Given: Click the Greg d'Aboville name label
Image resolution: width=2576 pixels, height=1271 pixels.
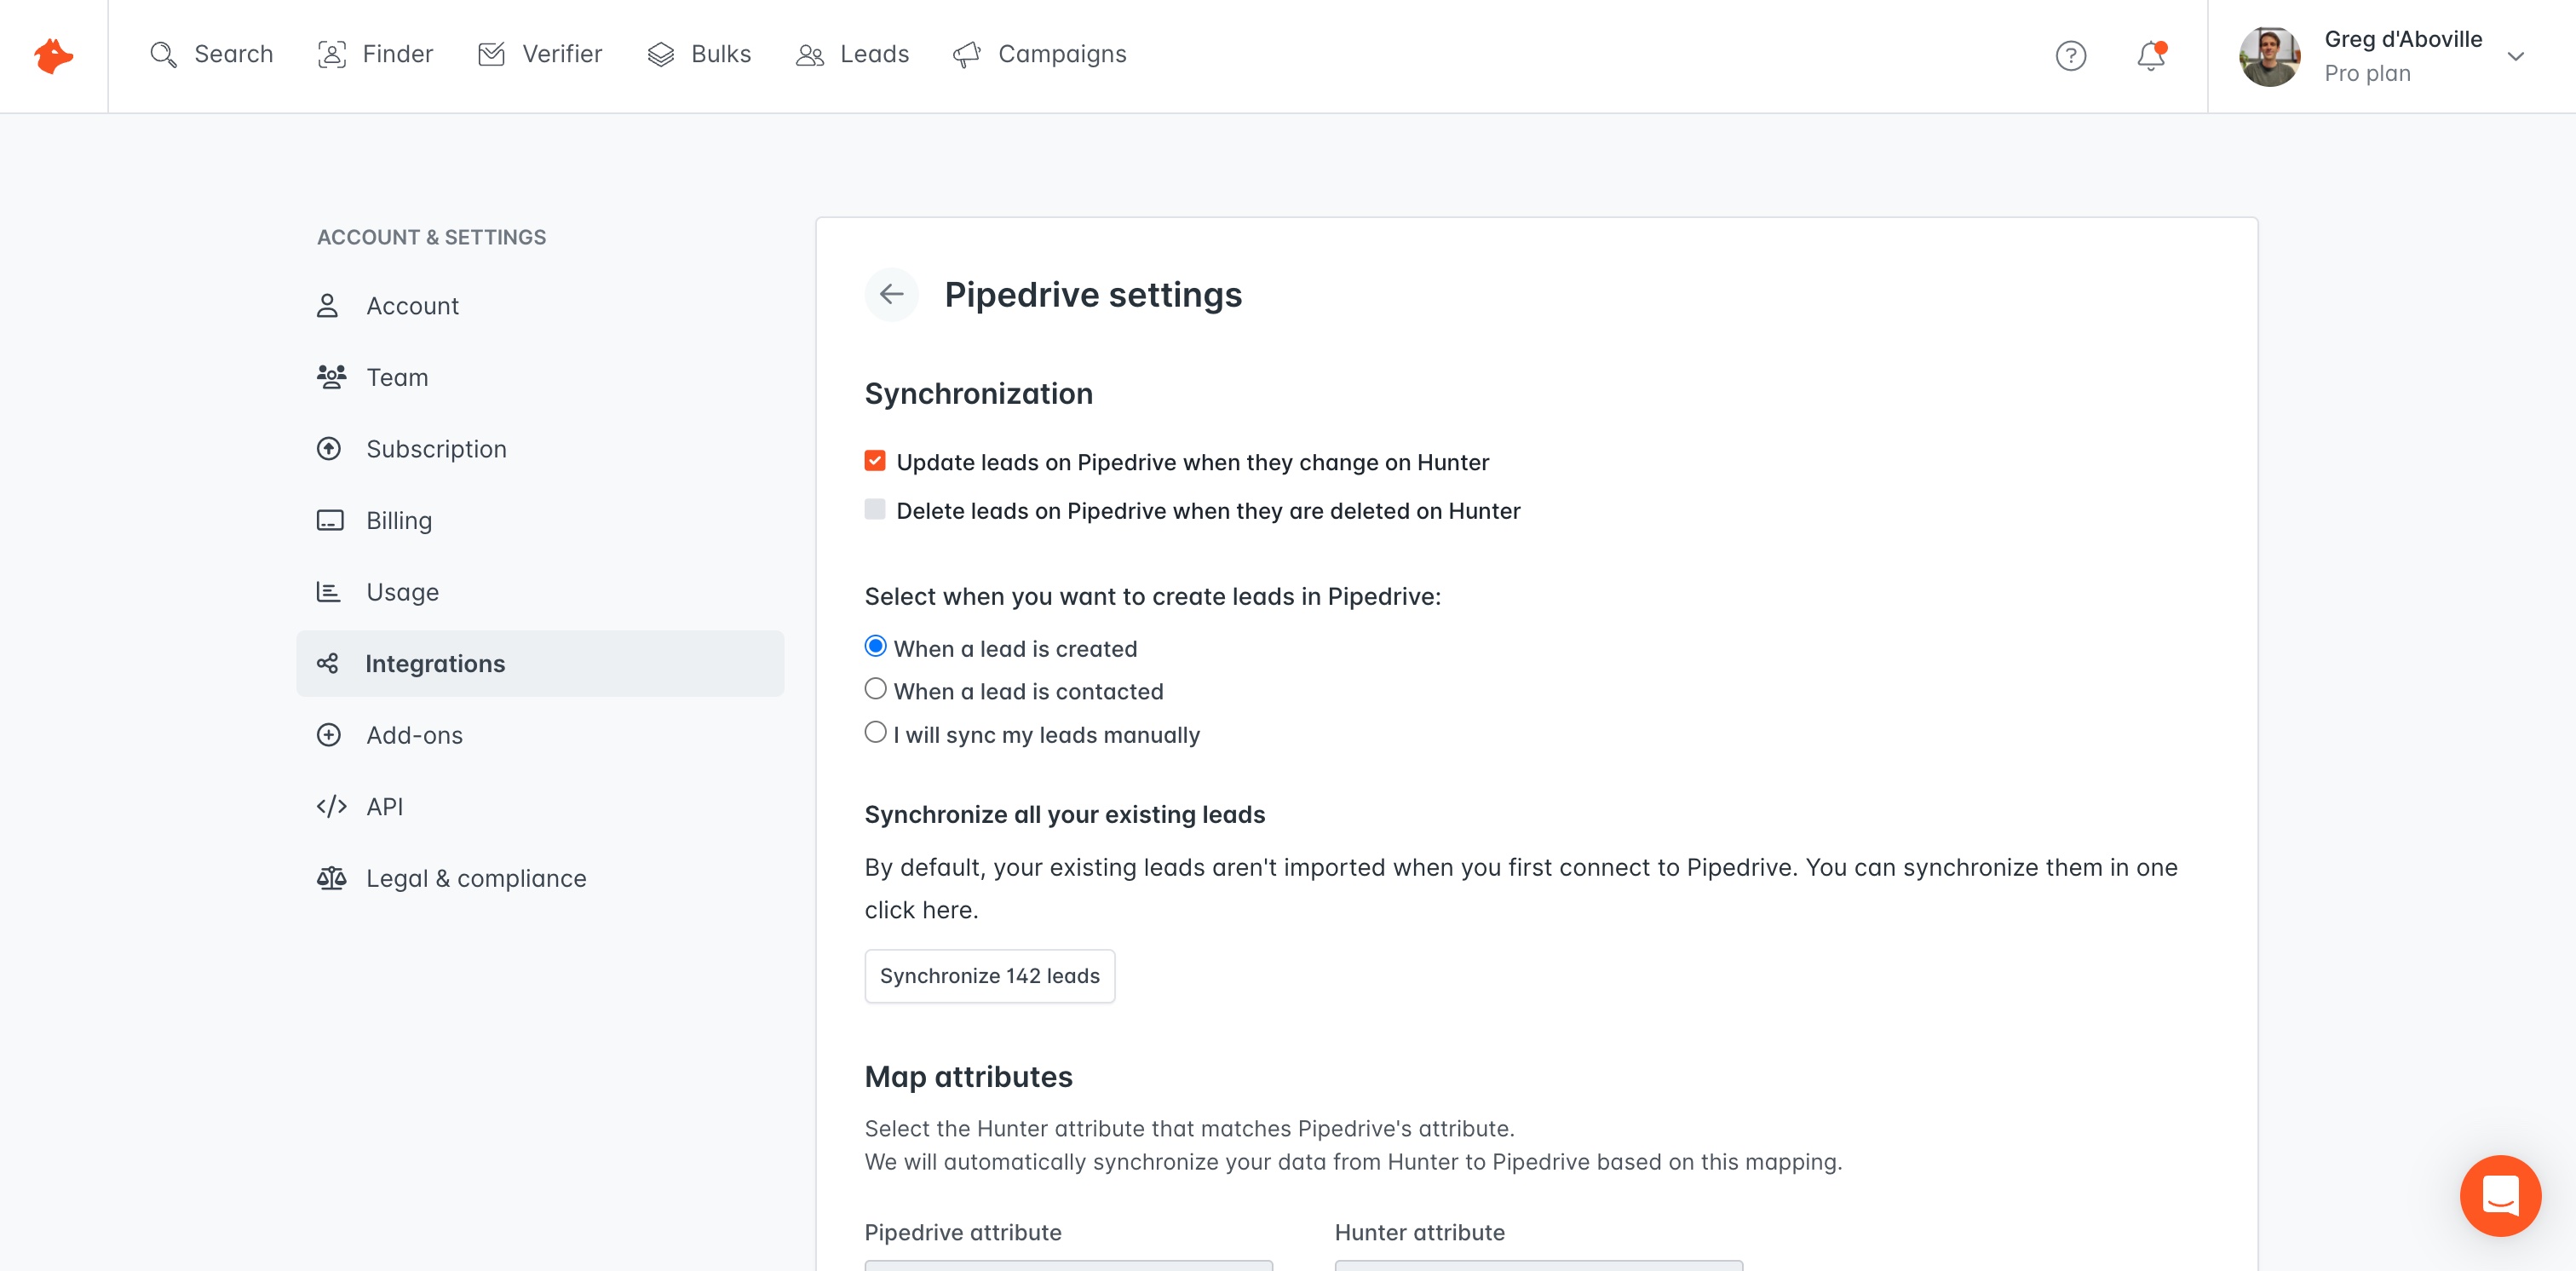Looking at the screenshot, I should [2403, 39].
